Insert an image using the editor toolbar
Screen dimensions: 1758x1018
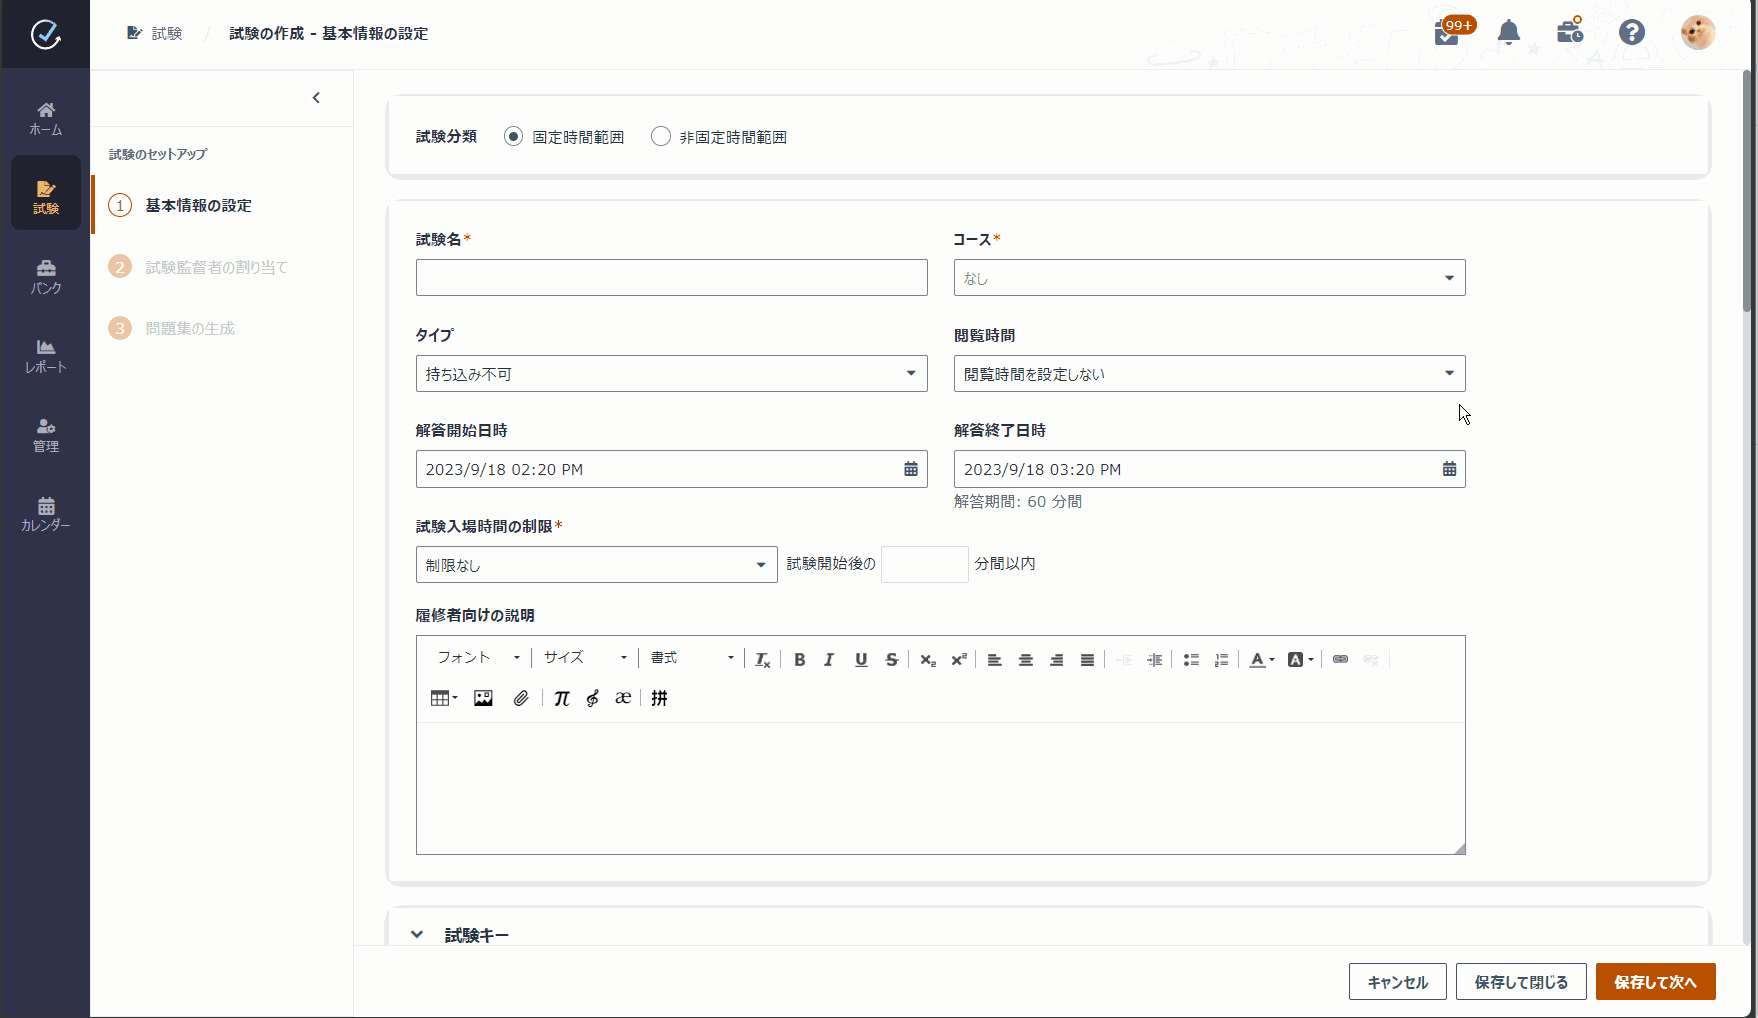[483, 698]
